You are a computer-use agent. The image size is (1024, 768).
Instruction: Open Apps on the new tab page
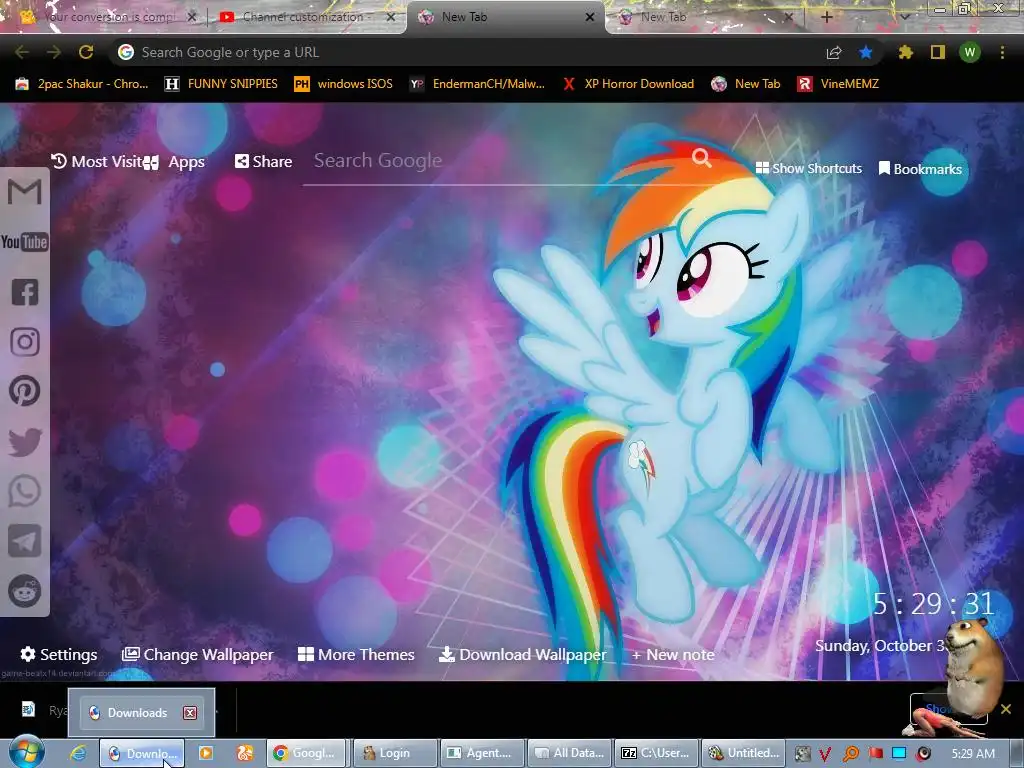175,162
